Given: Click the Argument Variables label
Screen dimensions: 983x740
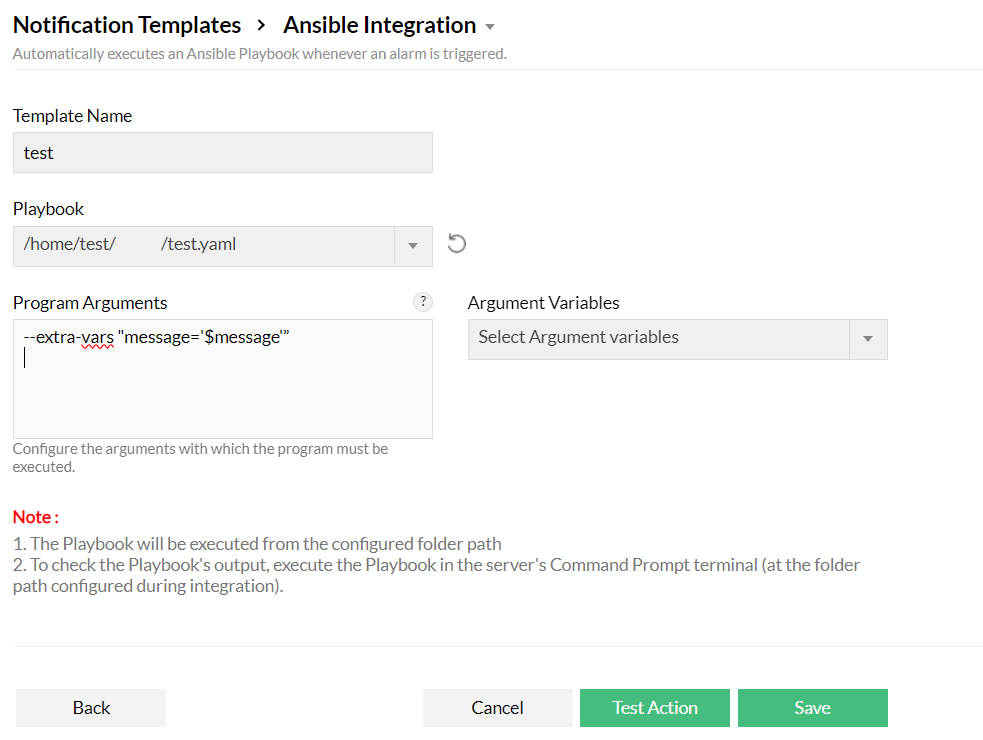Looking at the screenshot, I should point(543,302).
